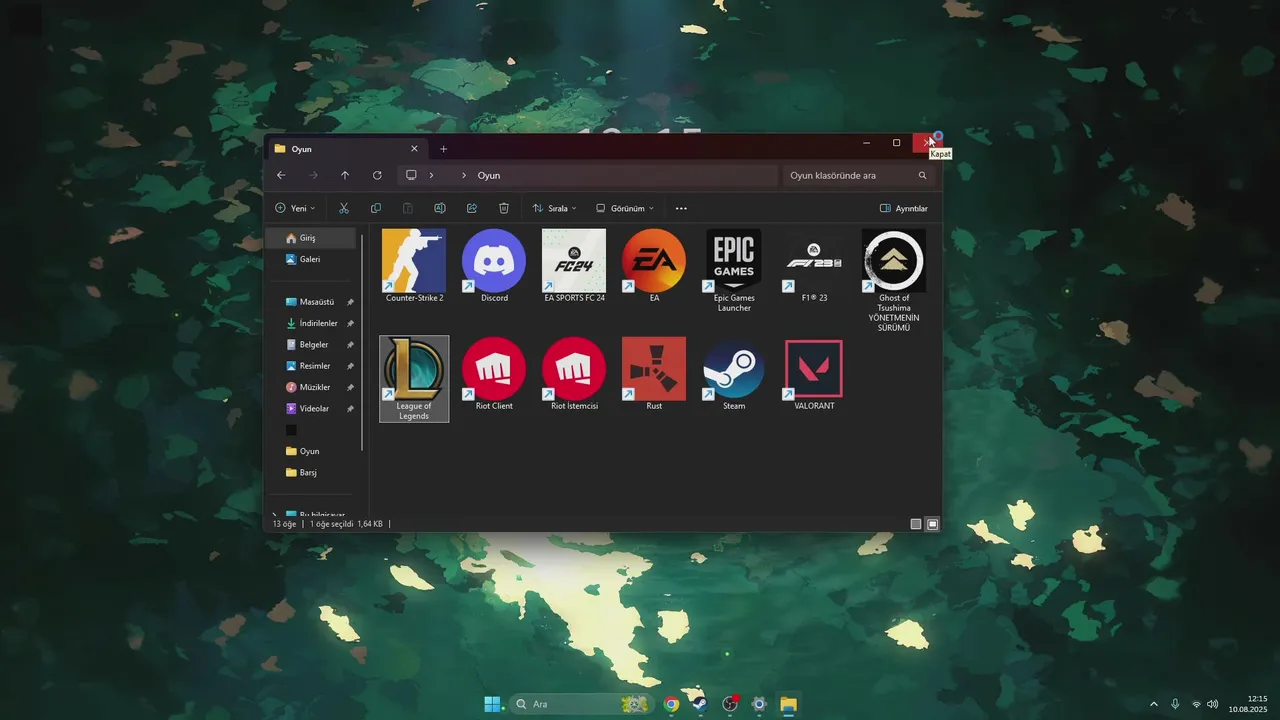This screenshot has width=1280, height=720.
Task: Open Steam from the taskbar
Action: [700, 704]
